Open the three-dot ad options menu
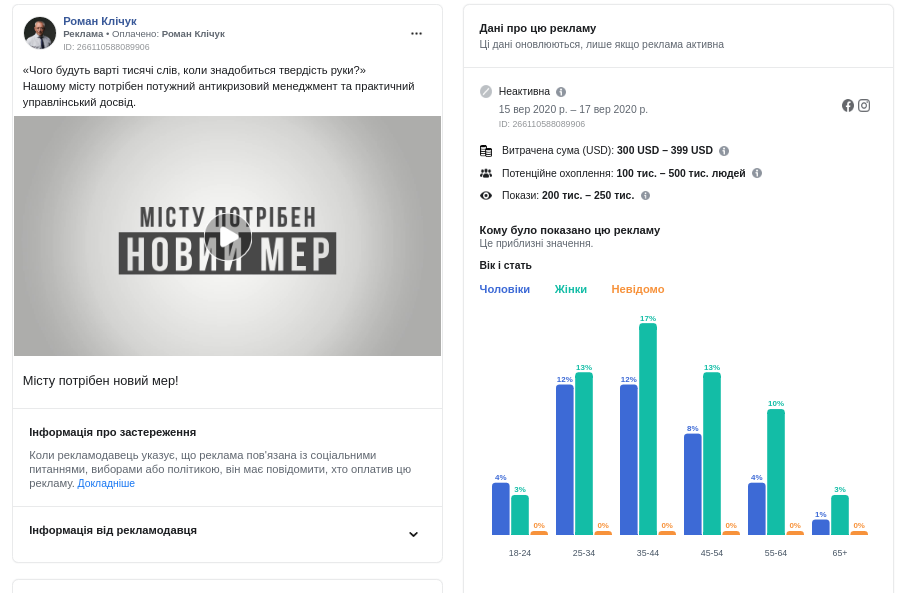903x593 pixels. (416, 33)
